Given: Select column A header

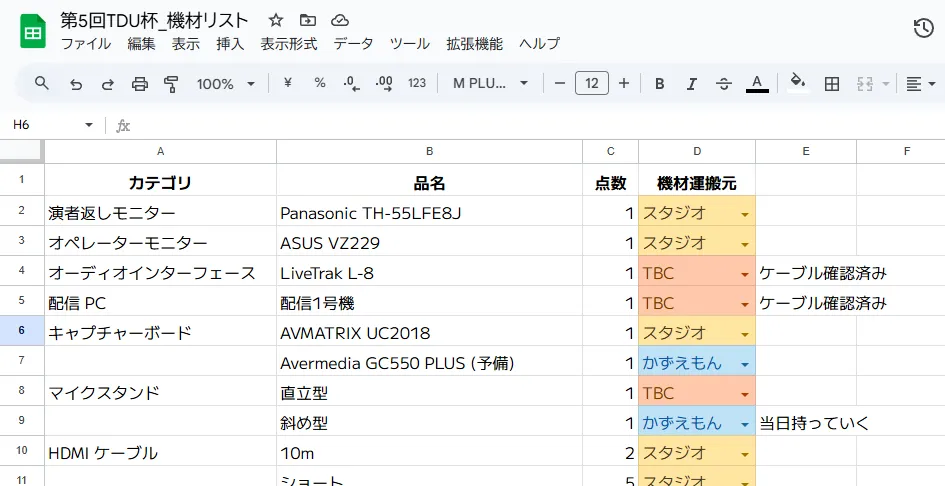Looking at the screenshot, I should tap(160, 151).
